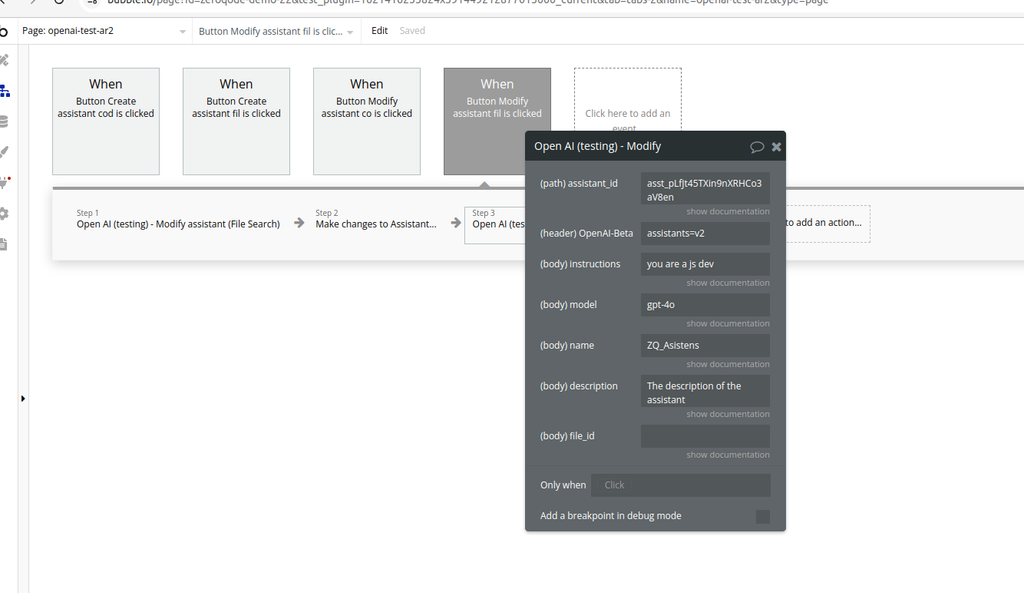This screenshot has width=1024, height=593.
Task: Close the Open AI (testing) - Modify panel
Action: (776, 147)
